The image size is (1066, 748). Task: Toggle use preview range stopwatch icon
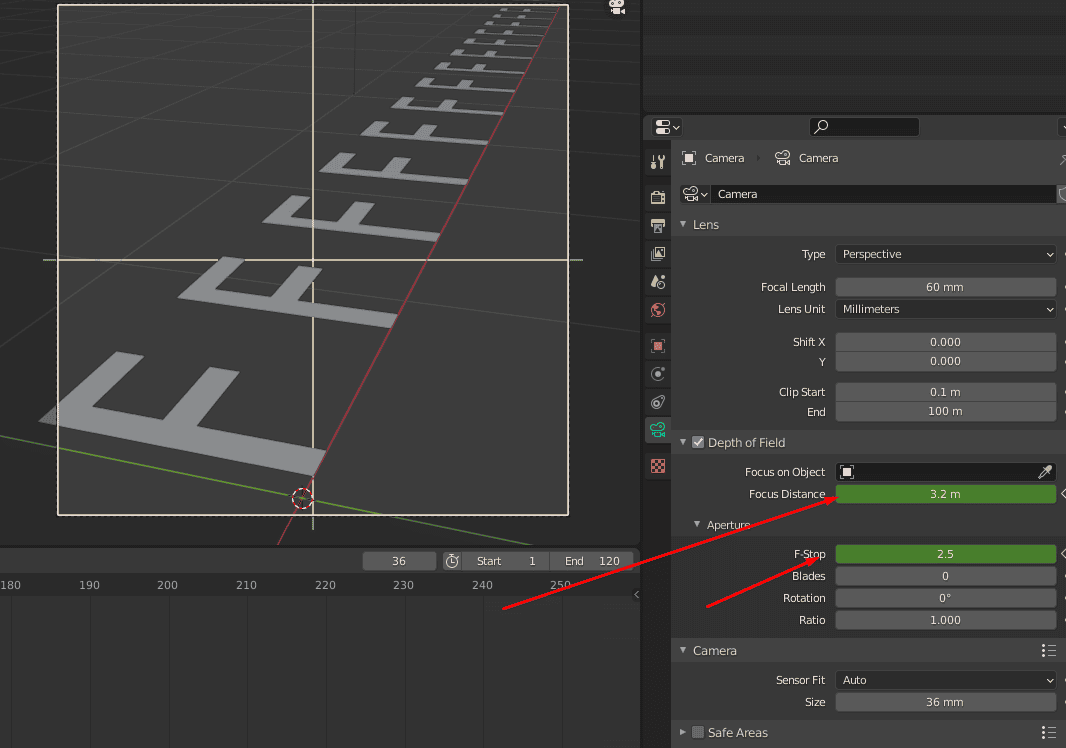(452, 561)
